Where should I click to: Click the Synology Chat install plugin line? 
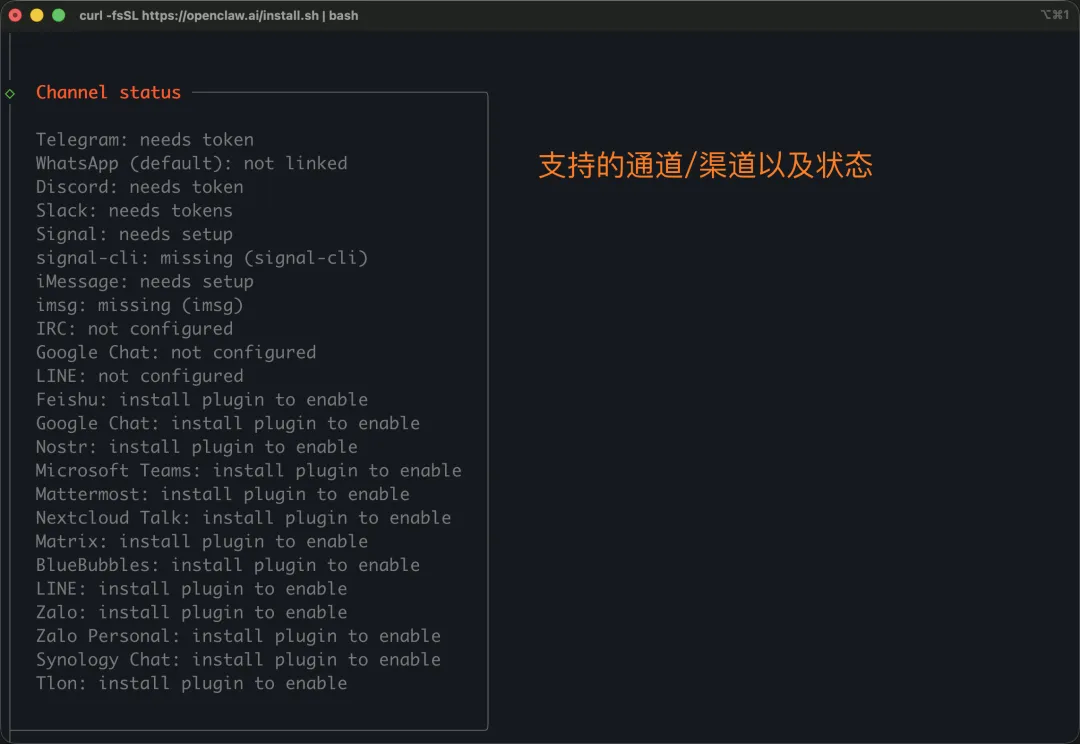tap(238, 660)
